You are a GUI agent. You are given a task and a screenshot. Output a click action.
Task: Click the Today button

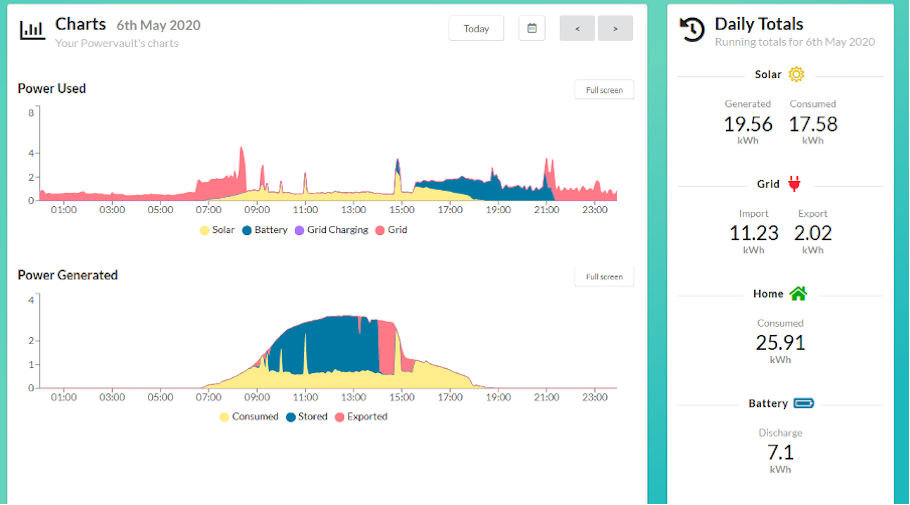[x=476, y=28]
